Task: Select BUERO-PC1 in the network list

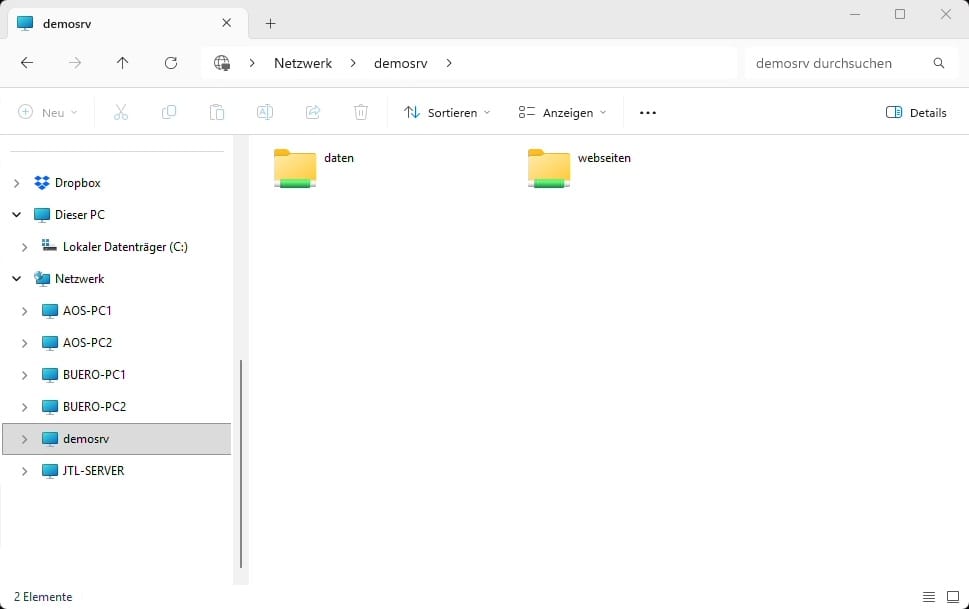Action: [x=94, y=375]
